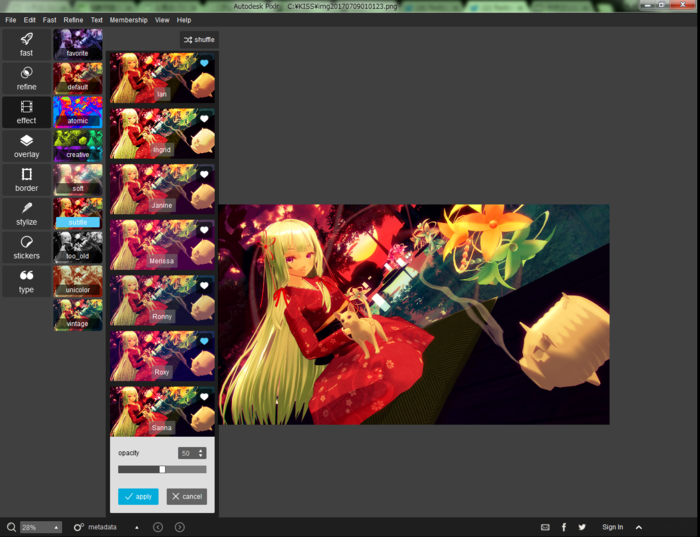Open the metadata panel
This screenshot has height=537, width=700.
click(x=96, y=527)
